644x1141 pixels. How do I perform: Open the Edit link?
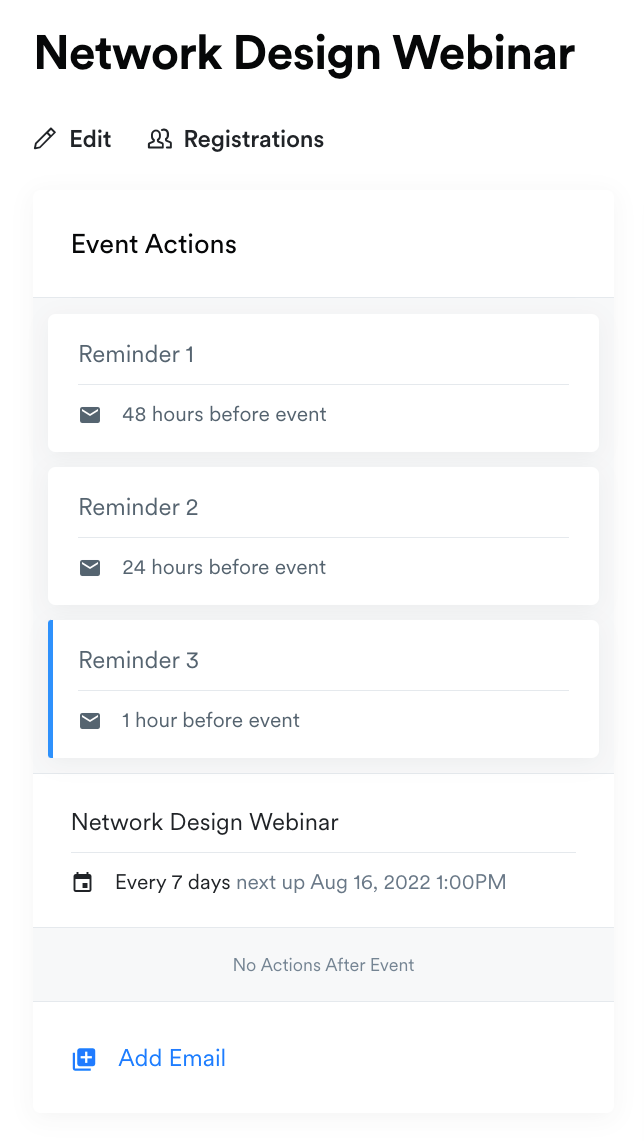click(x=90, y=139)
